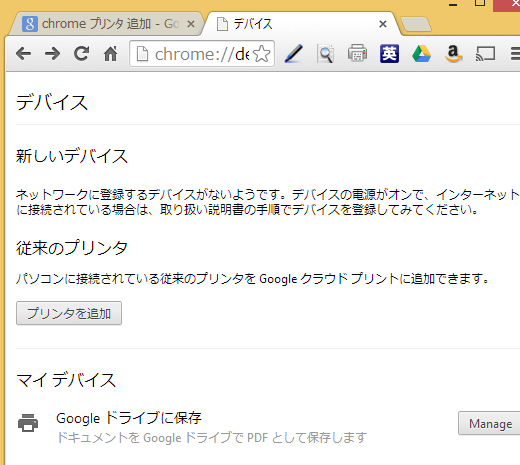Click the printer extension icon in toolbar
The width and height of the screenshot is (520, 465).
click(357, 53)
